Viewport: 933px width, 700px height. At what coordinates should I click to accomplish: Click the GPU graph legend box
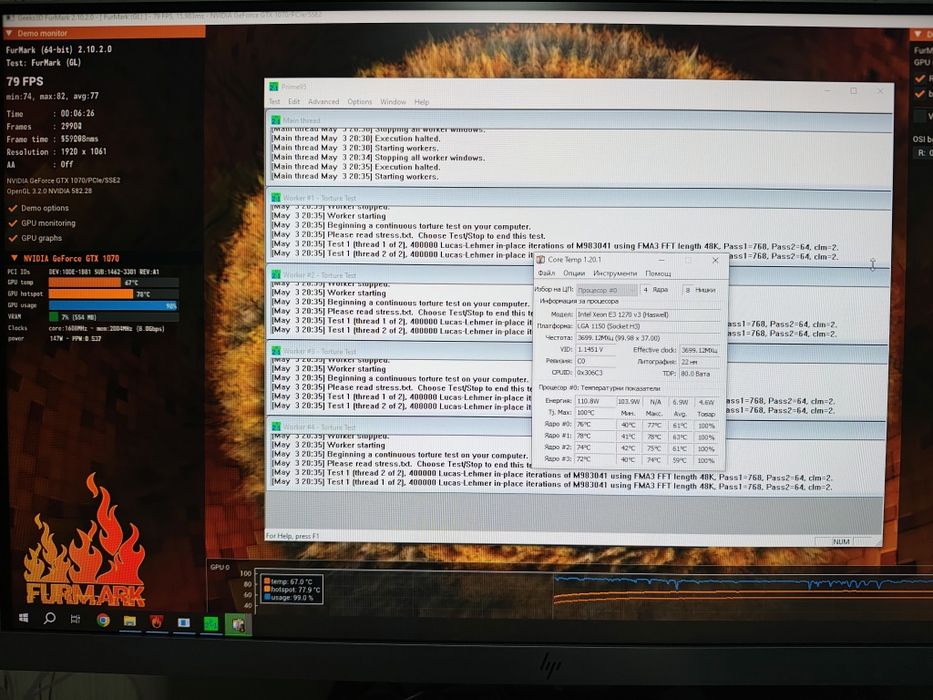pos(291,589)
